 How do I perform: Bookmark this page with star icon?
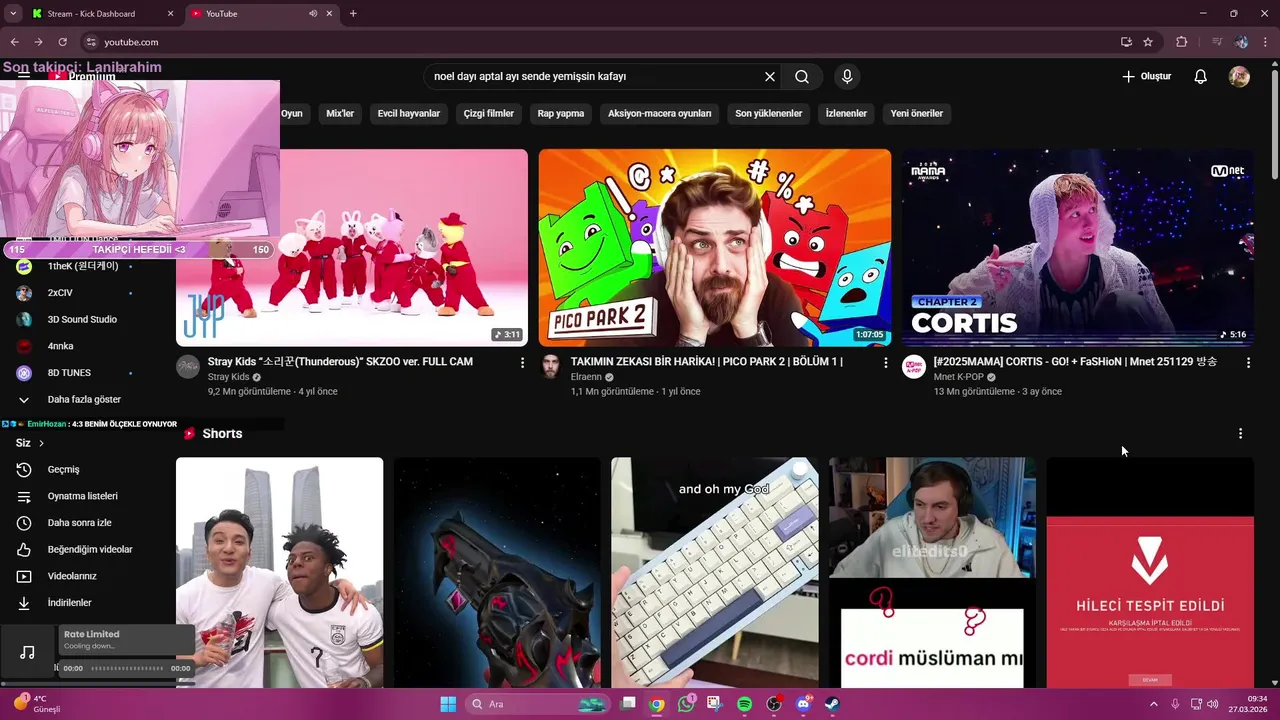(1148, 42)
